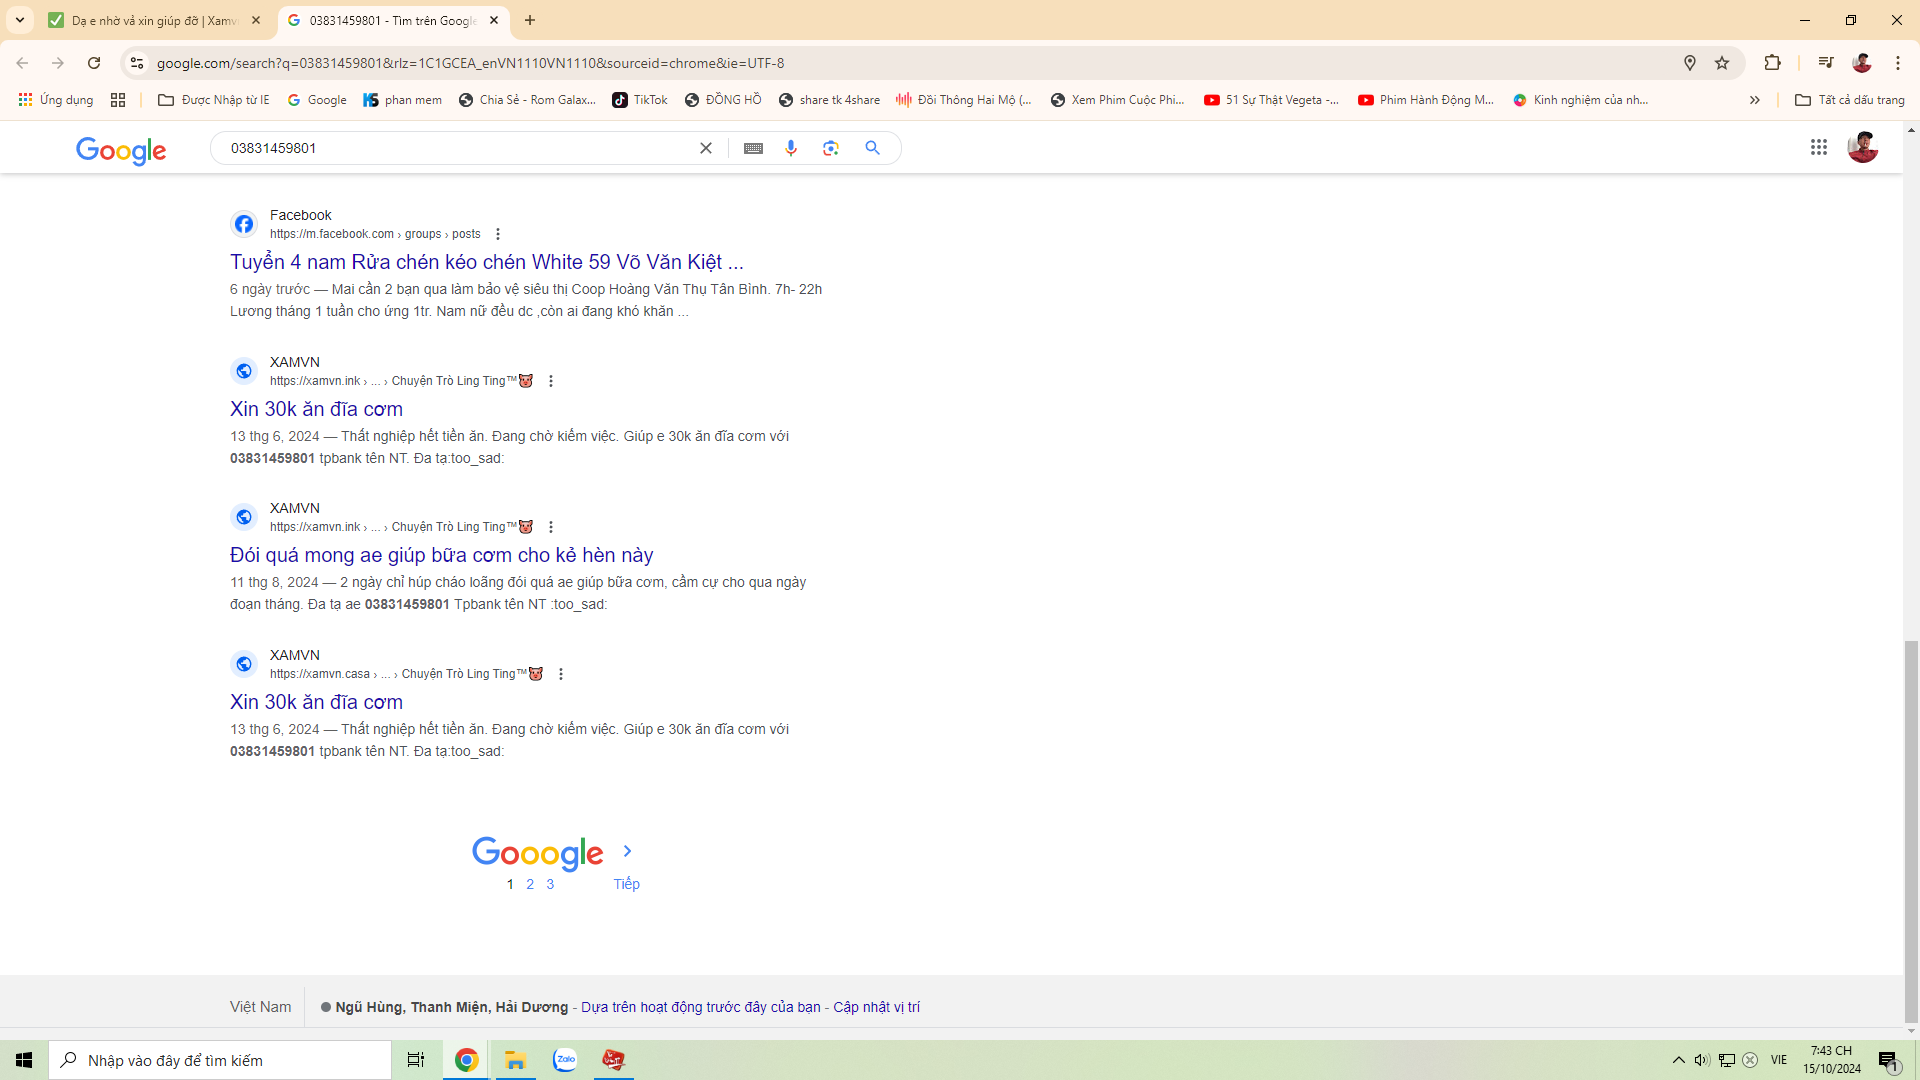This screenshot has height=1080, width=1920.
Task: Open the 'ĐỒNG HỒ' bookmark
Action: (x=723, y=100)
